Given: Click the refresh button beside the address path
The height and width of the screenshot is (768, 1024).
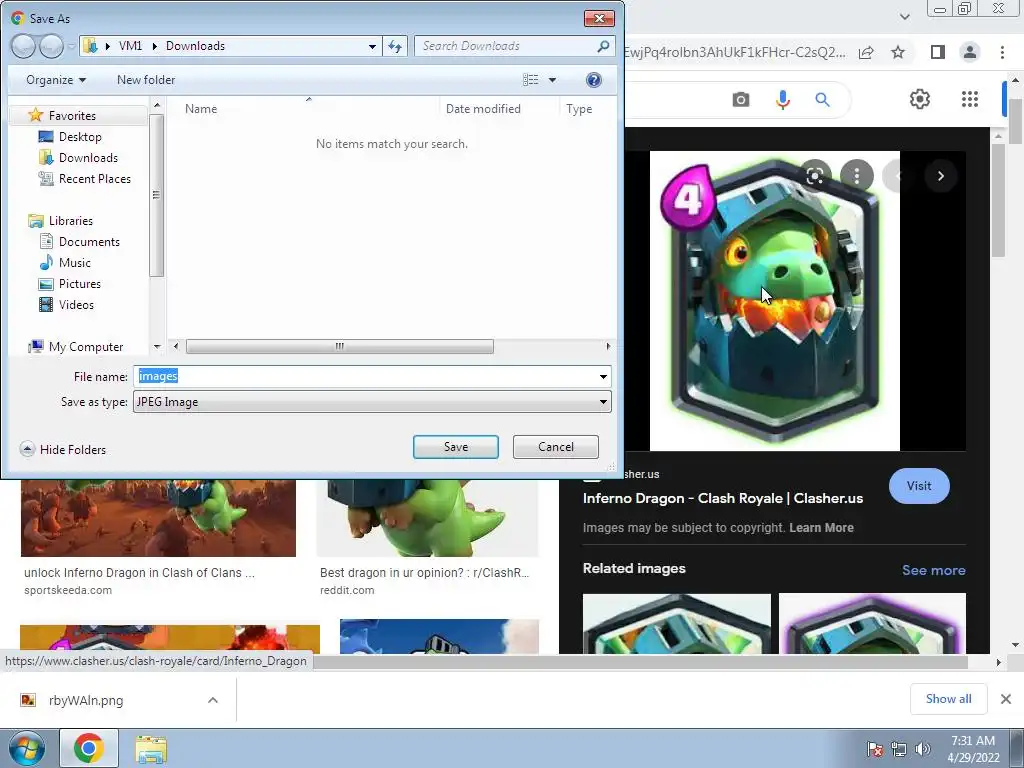Looking at the screenshot, I should pos(395,46).
